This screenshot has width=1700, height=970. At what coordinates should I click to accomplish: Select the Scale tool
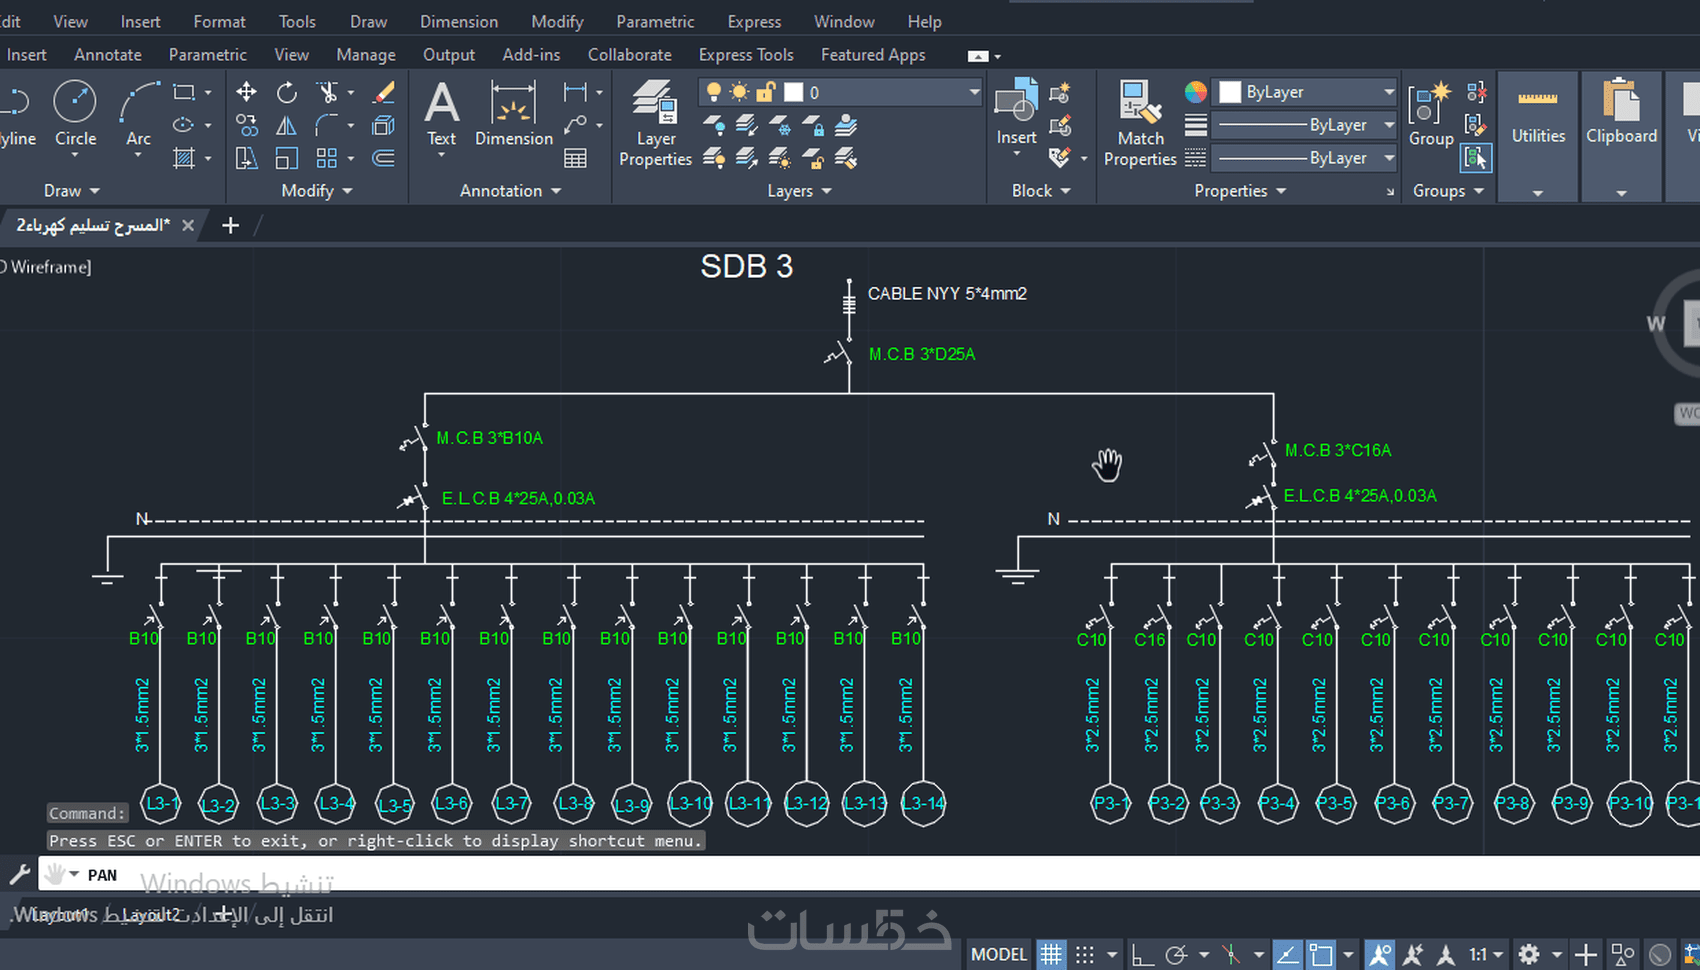pos(287,158)
